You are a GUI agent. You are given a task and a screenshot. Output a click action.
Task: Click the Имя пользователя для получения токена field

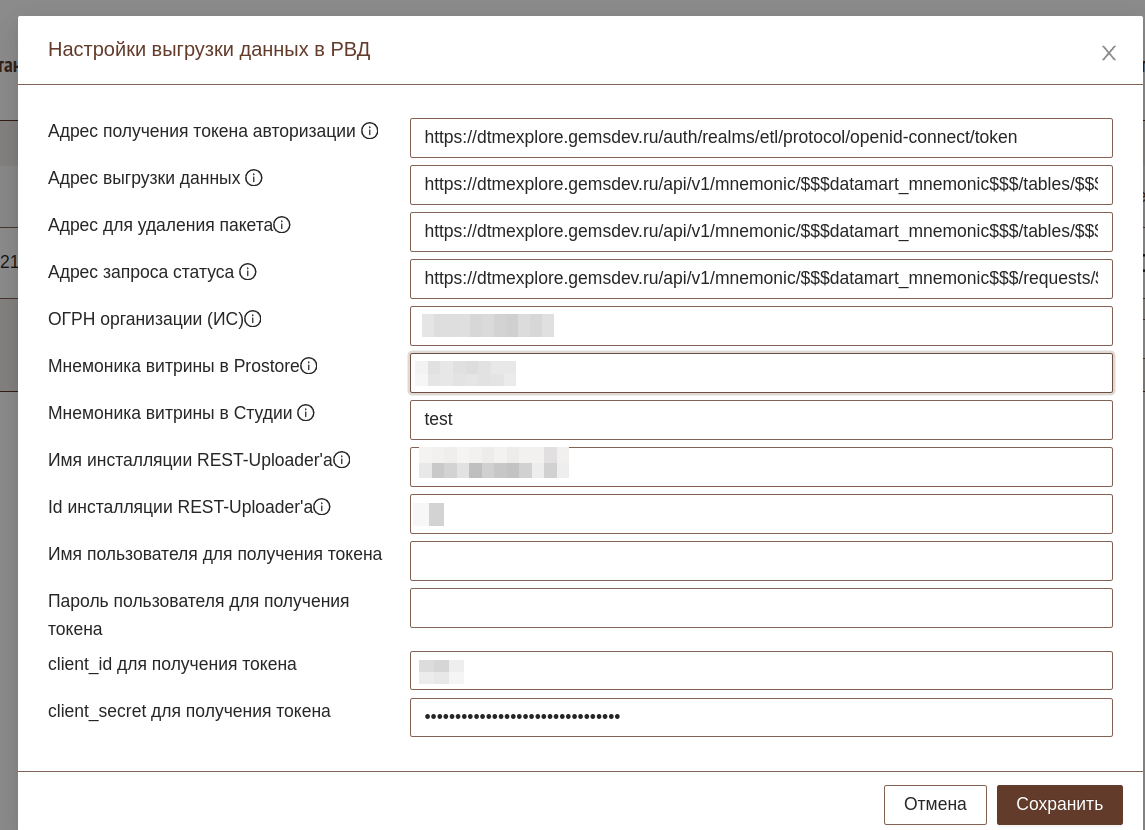point(760,561)
